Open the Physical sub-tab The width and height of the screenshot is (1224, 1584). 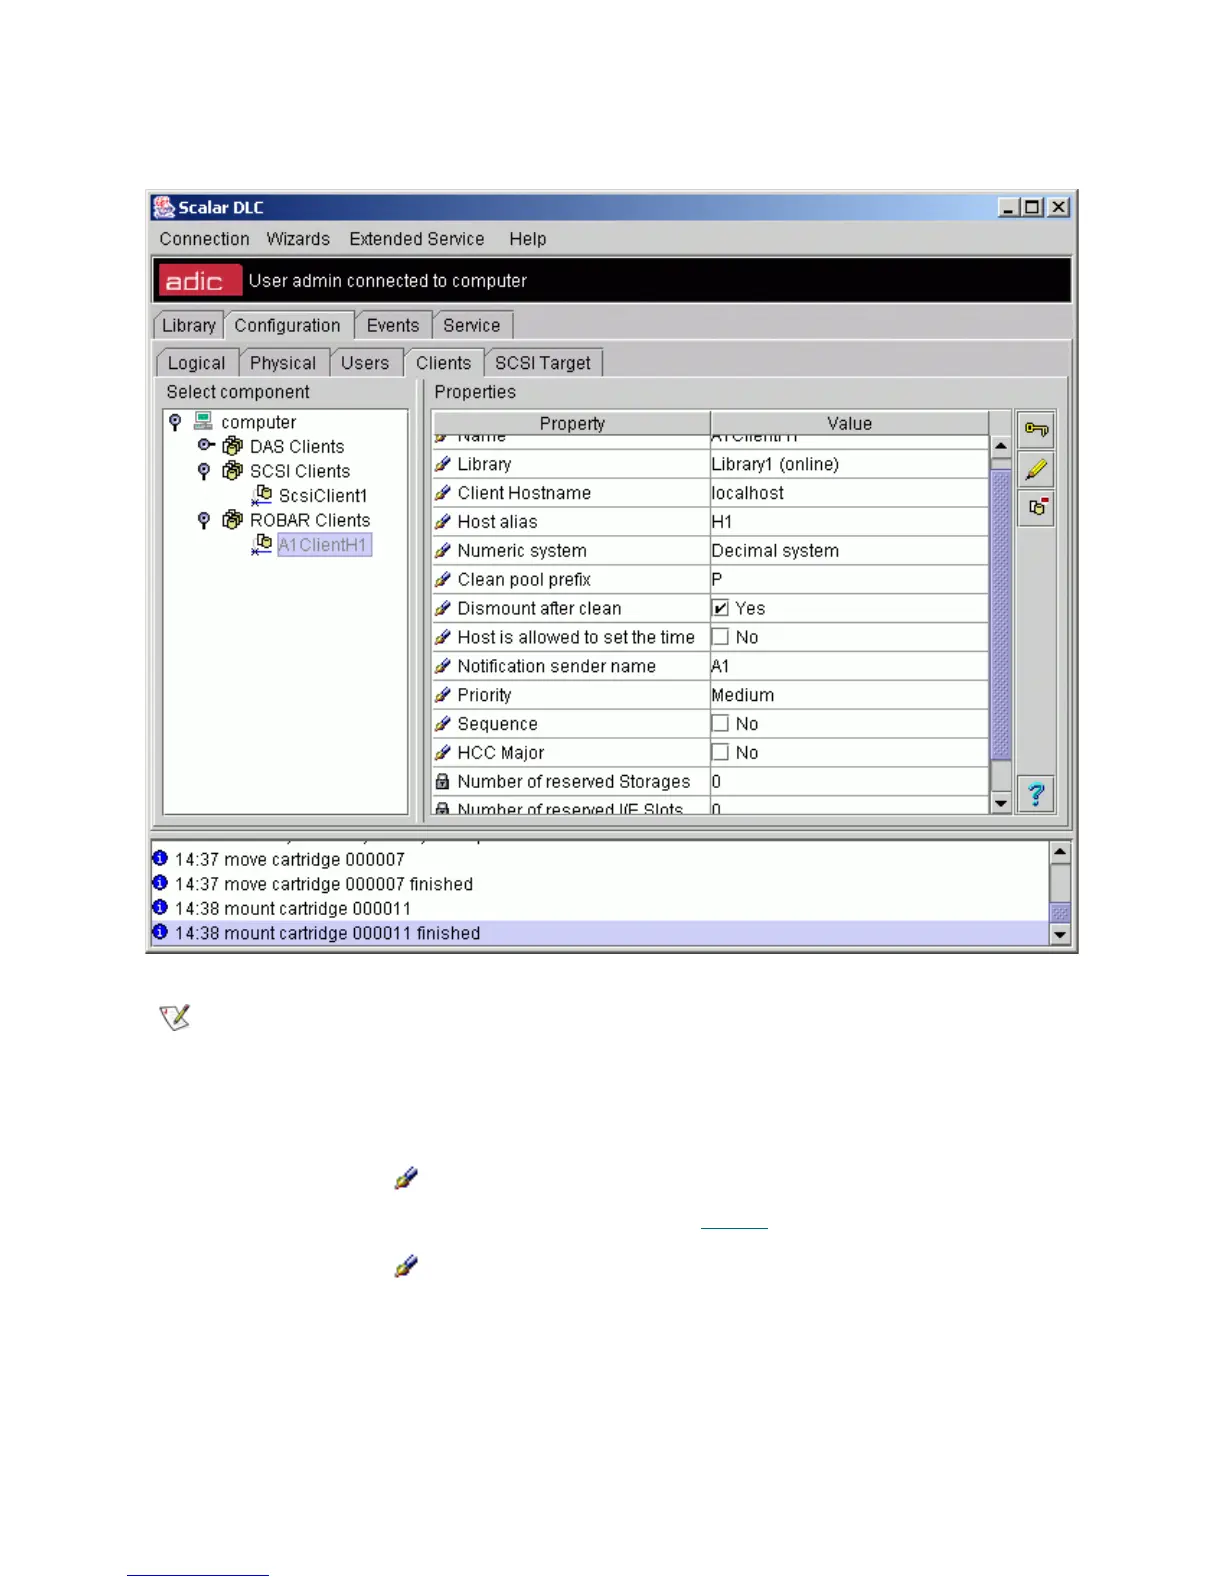point(283,363)
